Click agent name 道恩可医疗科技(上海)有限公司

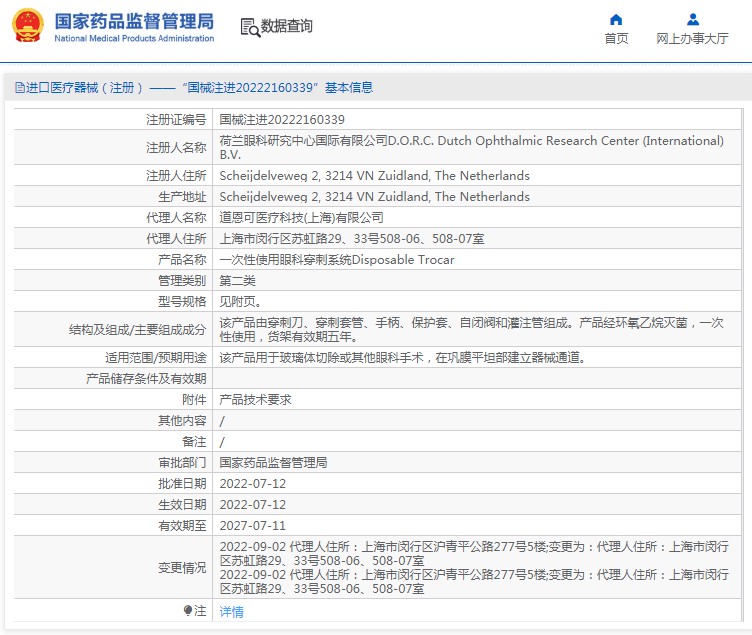click(301, 218)
